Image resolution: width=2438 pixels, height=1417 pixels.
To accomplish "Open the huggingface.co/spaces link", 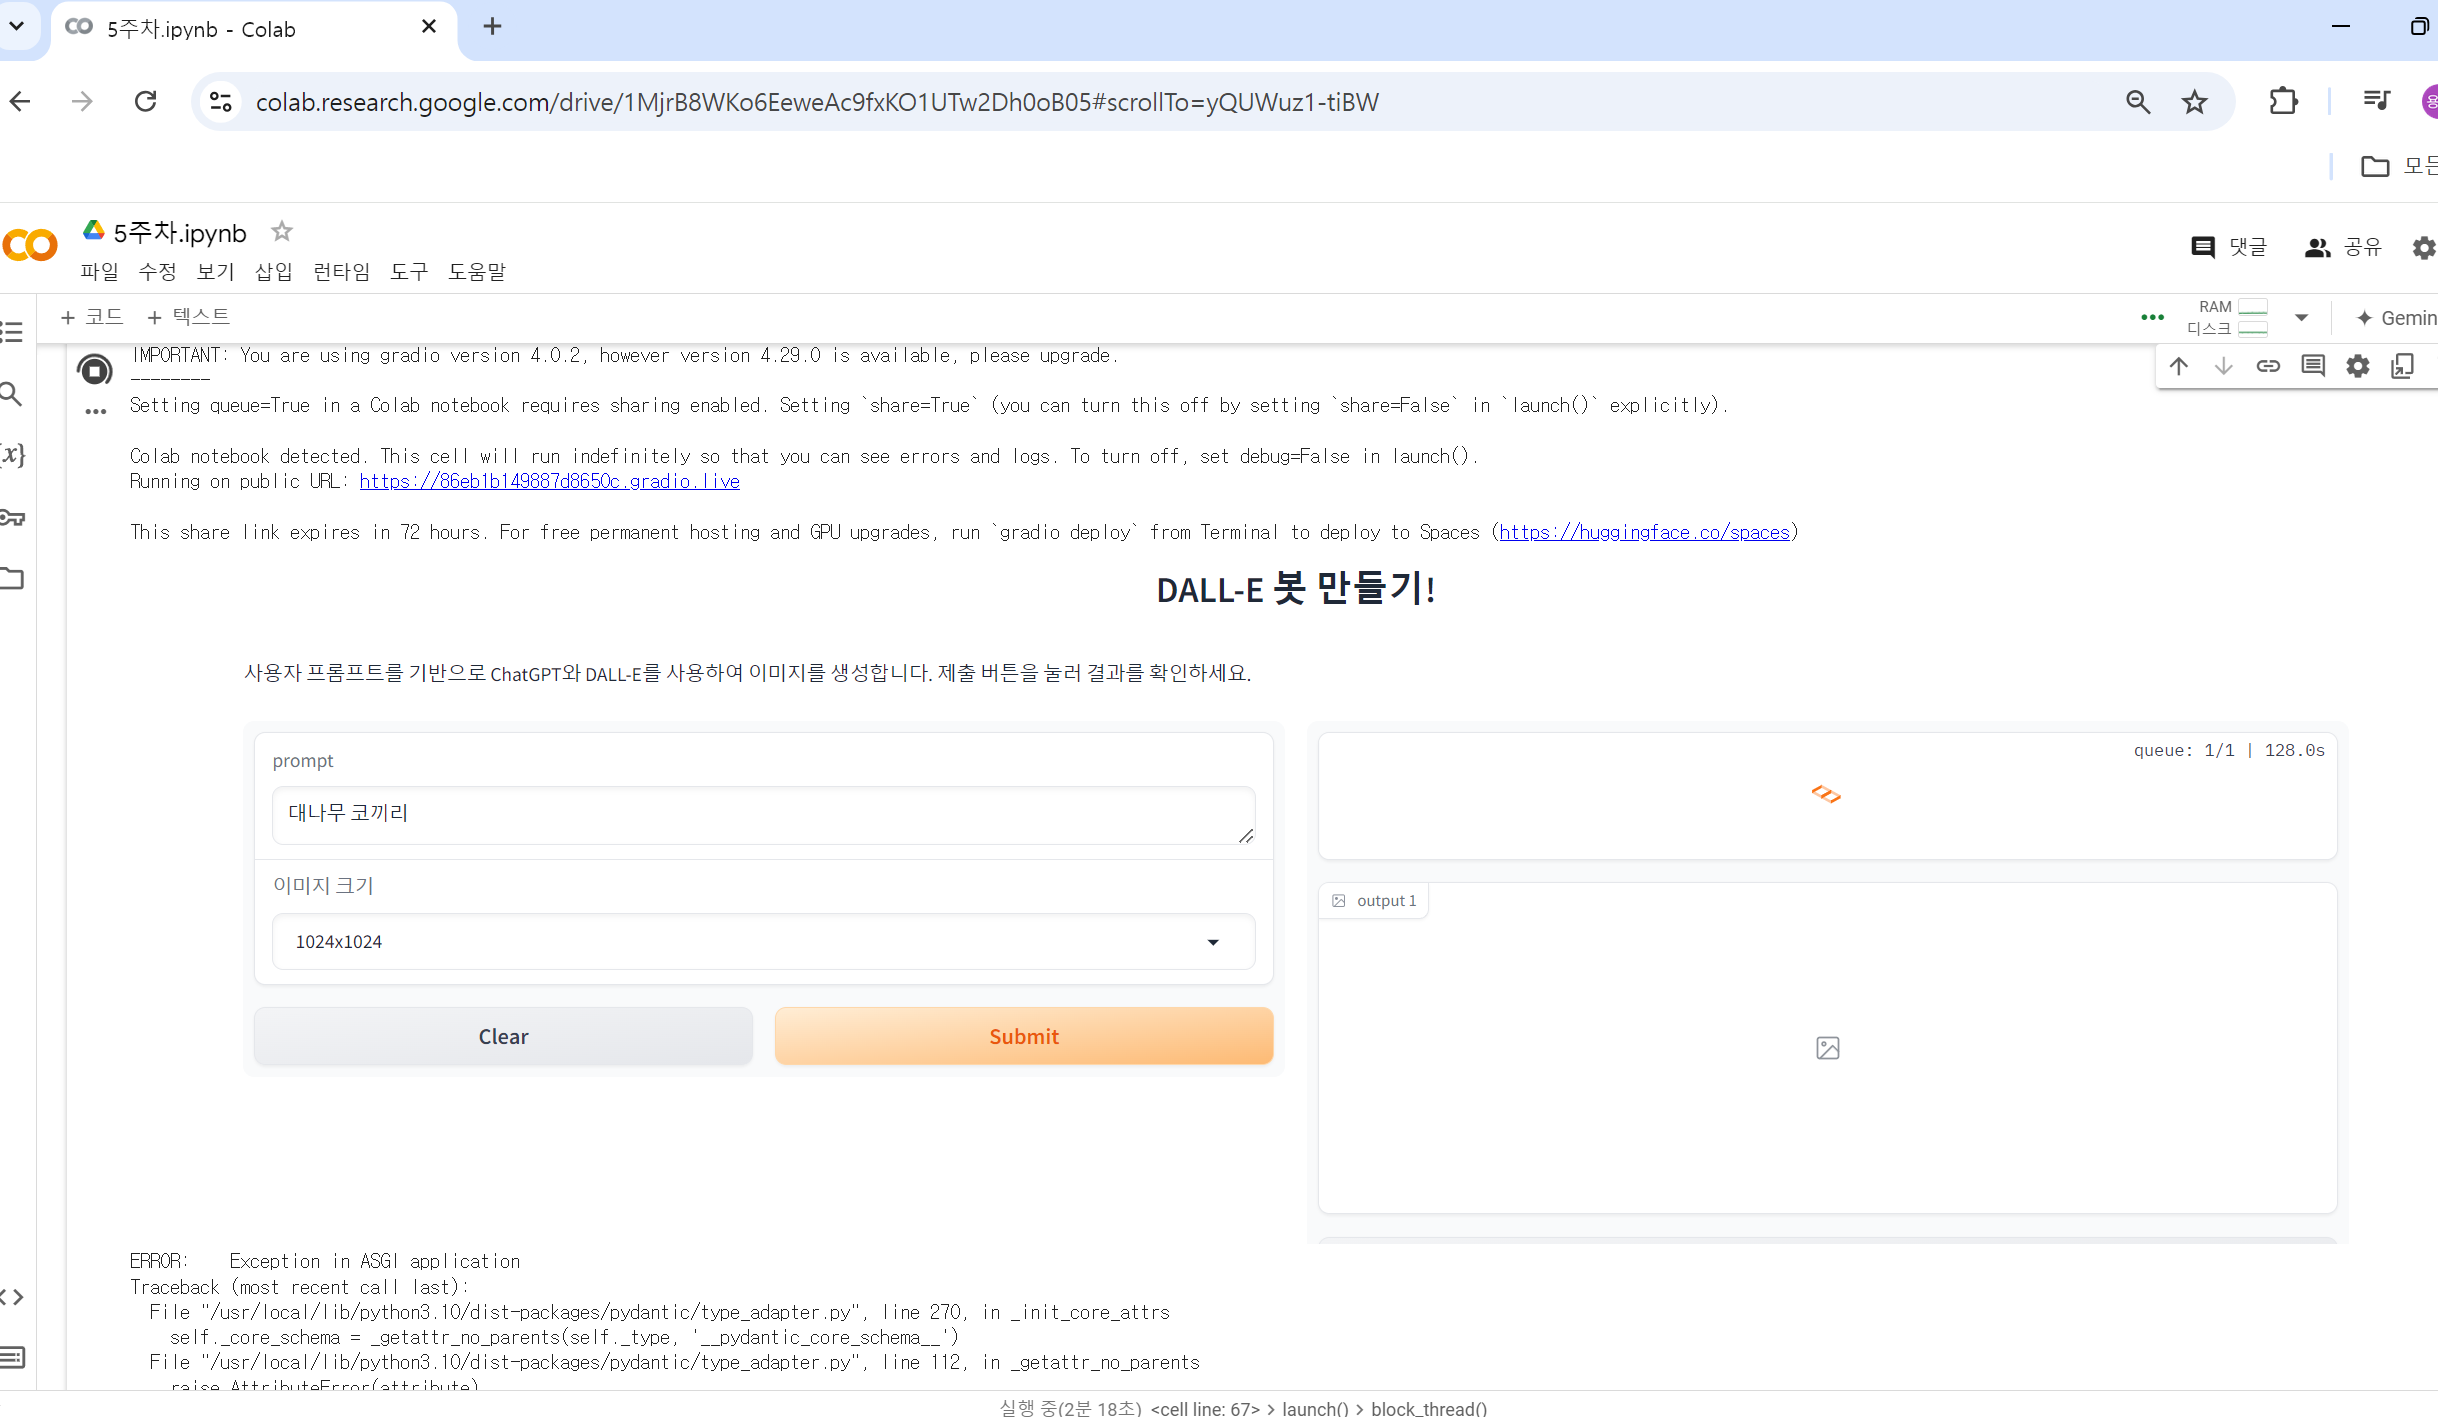I will 1644,533.
